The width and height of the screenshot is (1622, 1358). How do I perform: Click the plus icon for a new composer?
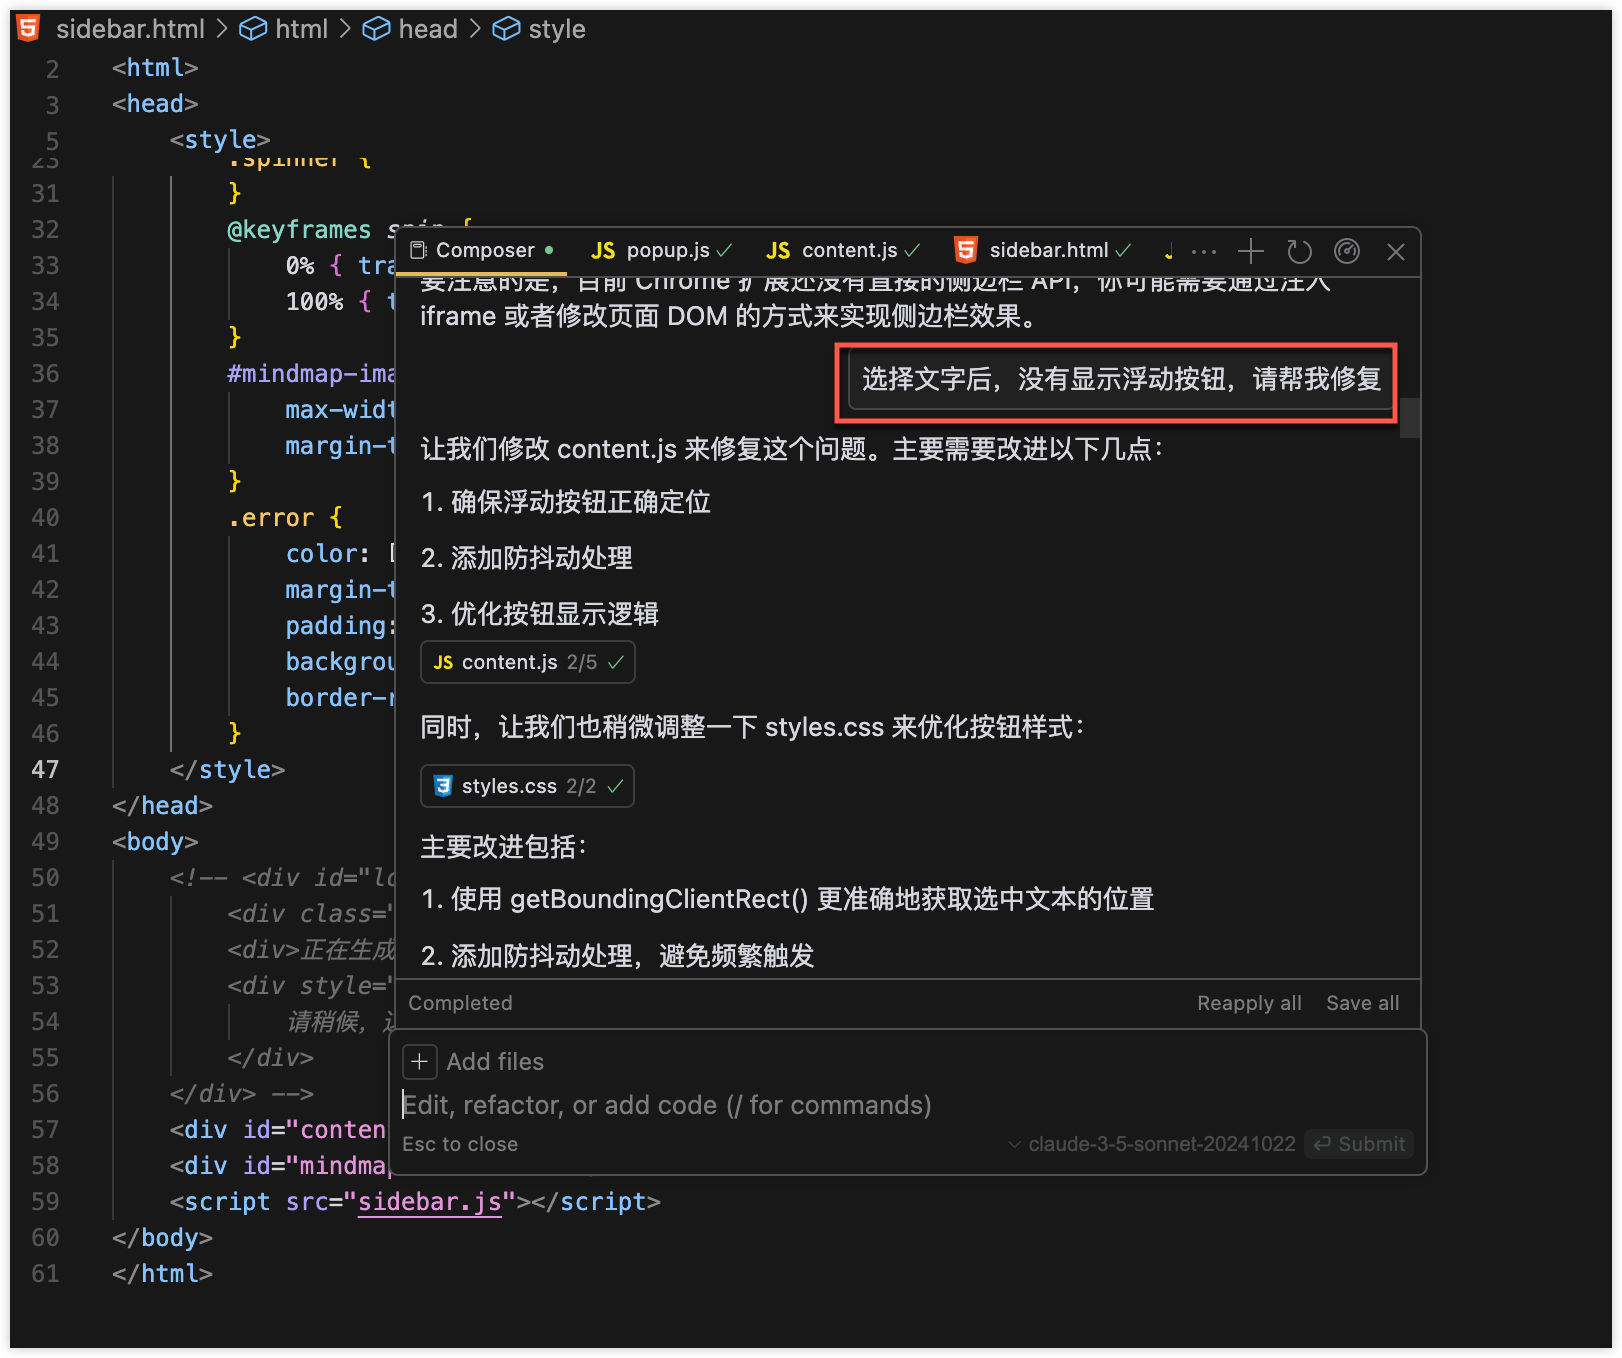pyautogui.click(x=1250, y=251)
